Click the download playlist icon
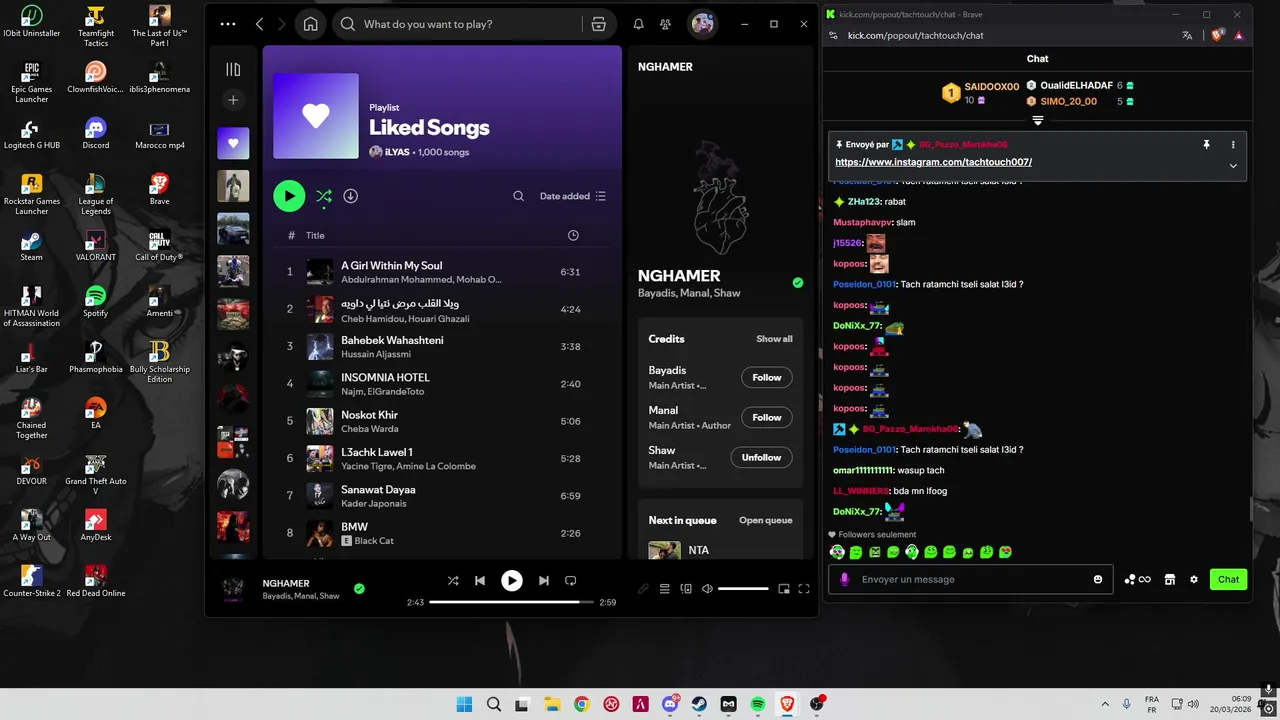The height and width of the screenshot is (720, 1280). (x=350, y=196)
